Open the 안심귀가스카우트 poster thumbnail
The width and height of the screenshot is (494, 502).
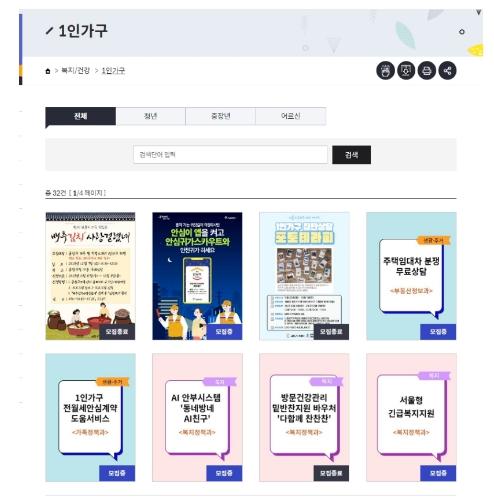(197, 276)
